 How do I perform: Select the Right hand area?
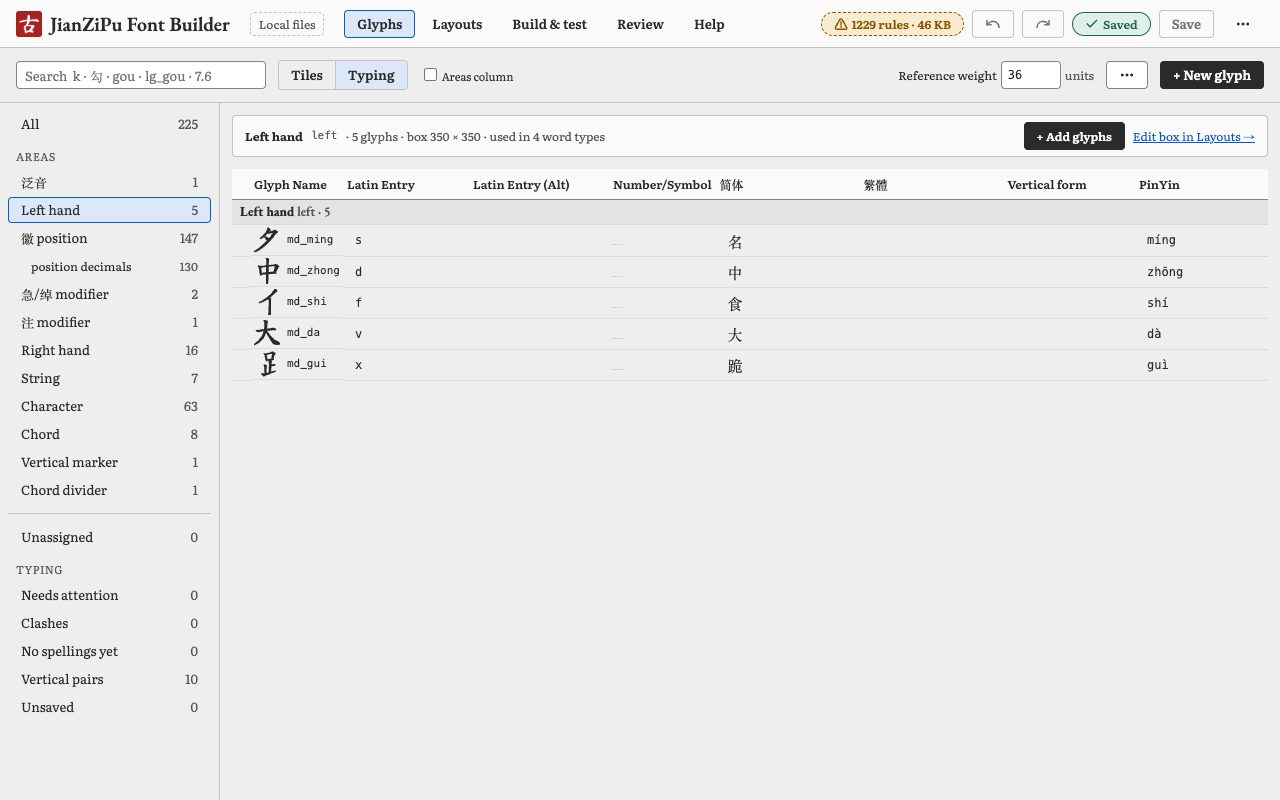pyautogui.click(x=110, y=350)
